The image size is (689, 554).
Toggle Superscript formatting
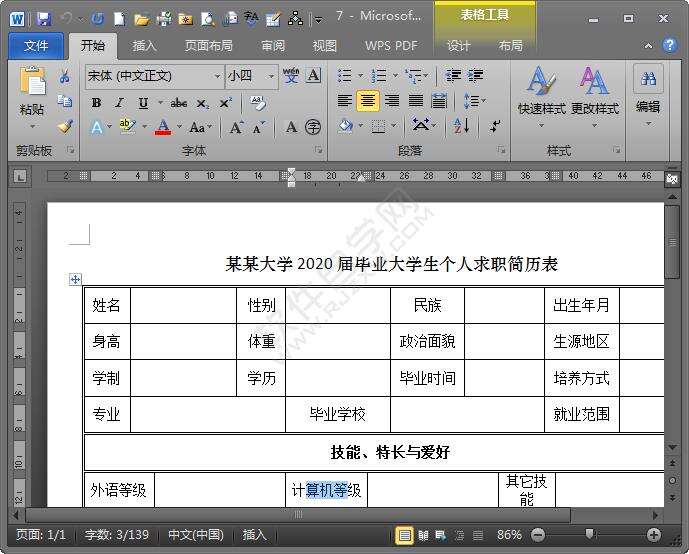click(x=225, y=103)
